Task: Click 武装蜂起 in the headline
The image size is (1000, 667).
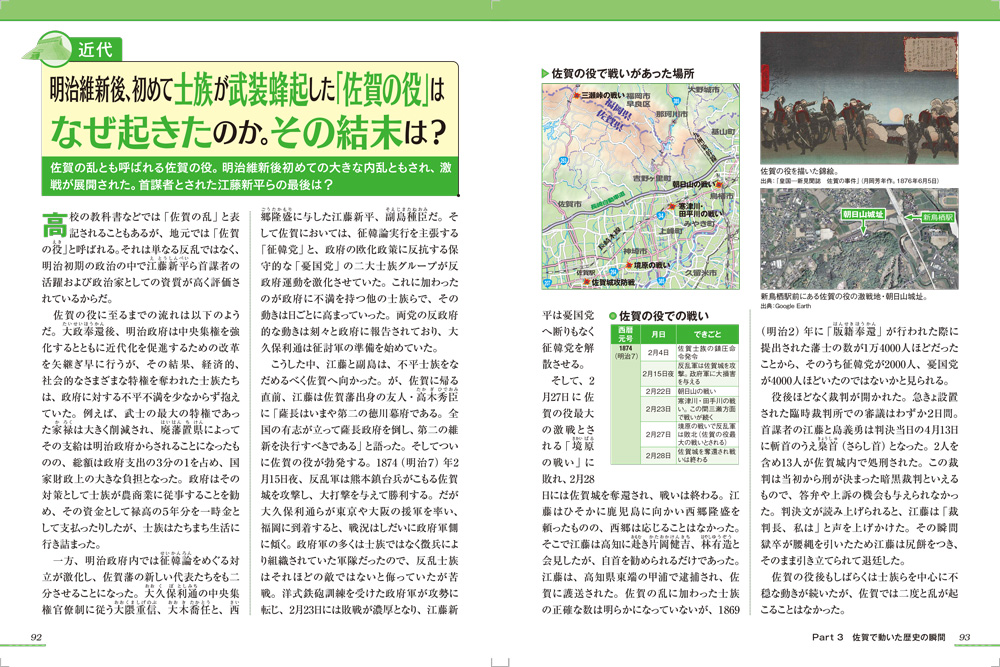Action: 268,90
